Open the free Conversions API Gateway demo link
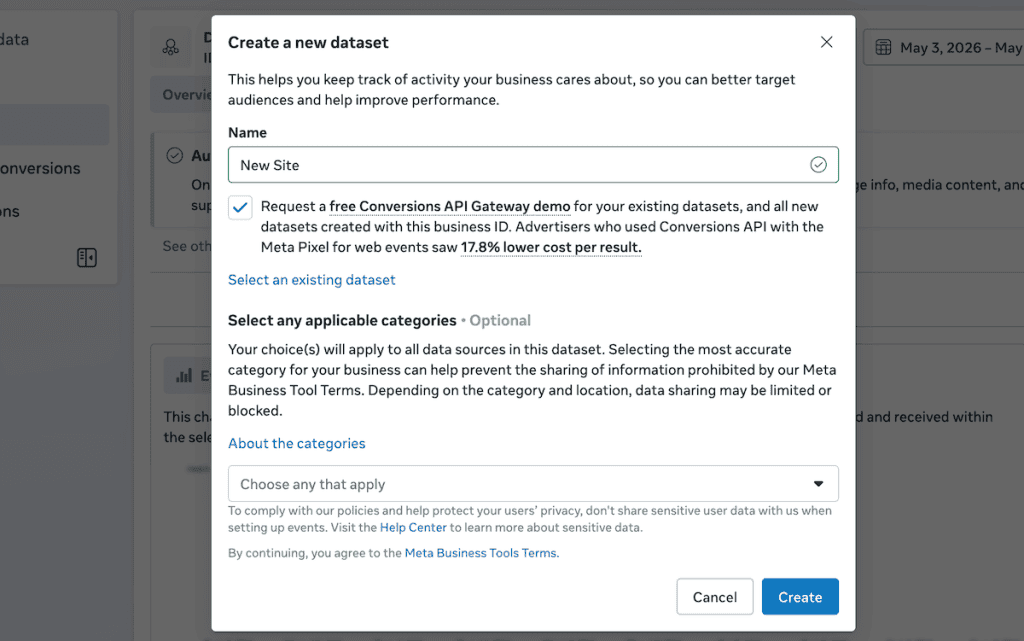The width and height of the screenshot is (1024, 641). point(449,206)
